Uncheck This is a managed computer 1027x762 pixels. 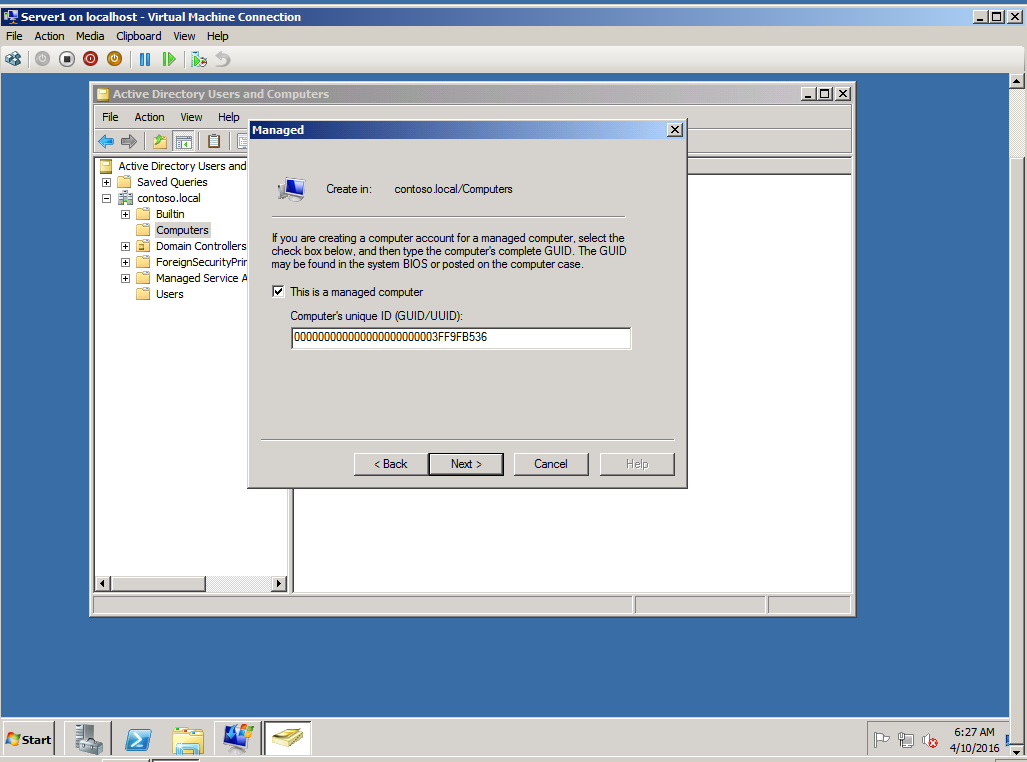[x=278, y=292]
